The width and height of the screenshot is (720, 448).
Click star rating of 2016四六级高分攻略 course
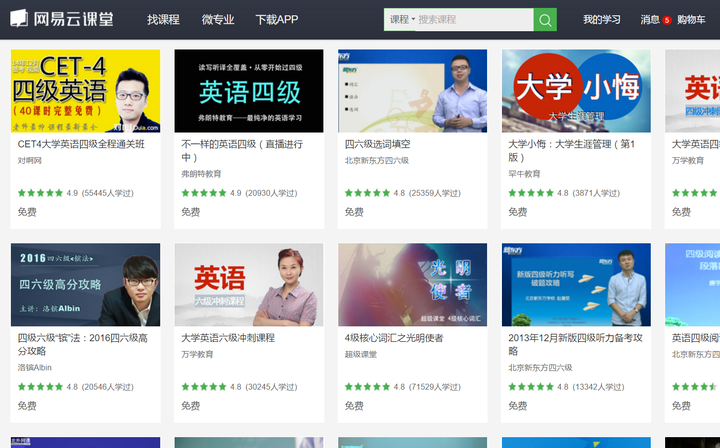point(40,386)
